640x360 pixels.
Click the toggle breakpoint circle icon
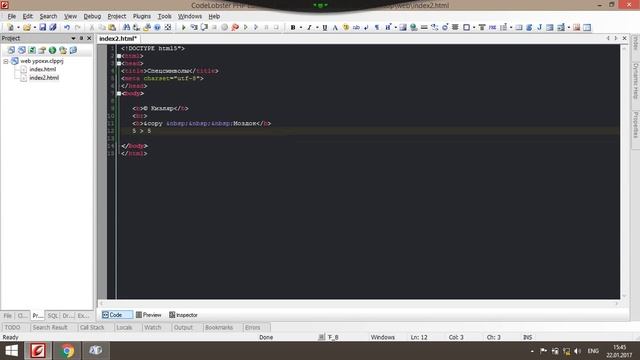click(224, 27)
